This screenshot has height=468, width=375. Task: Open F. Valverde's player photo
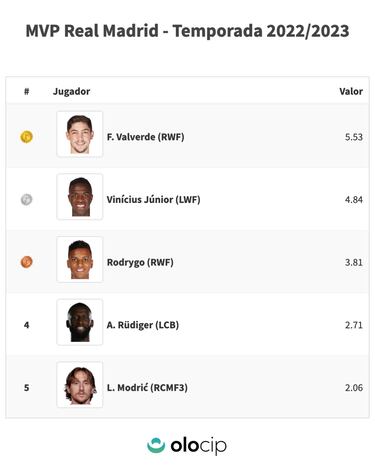pos(80,134)
